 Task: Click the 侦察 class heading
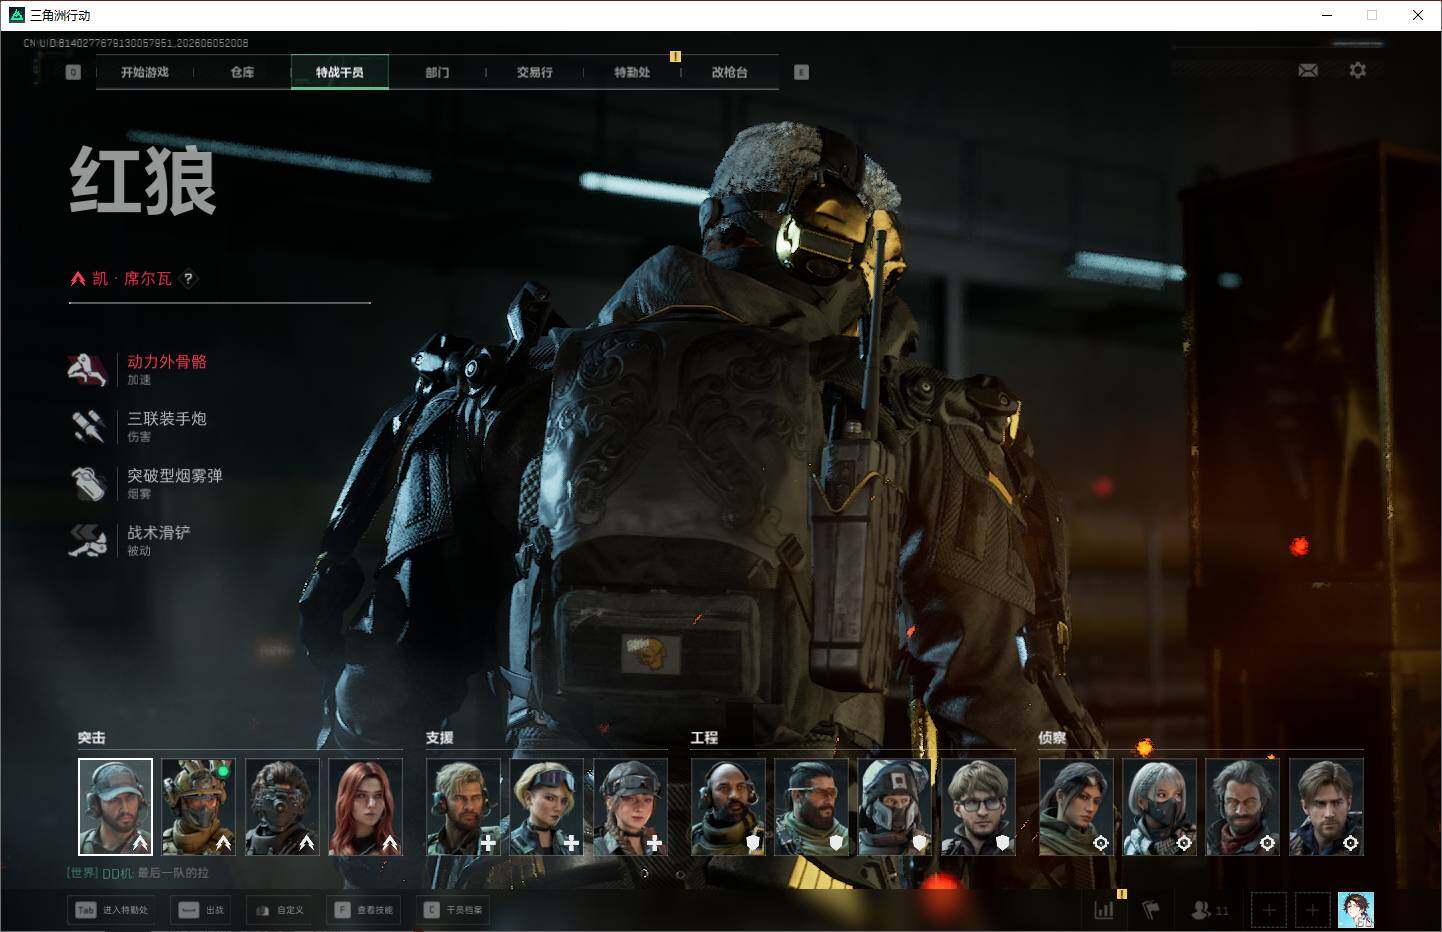click(x=1052, y=738)
